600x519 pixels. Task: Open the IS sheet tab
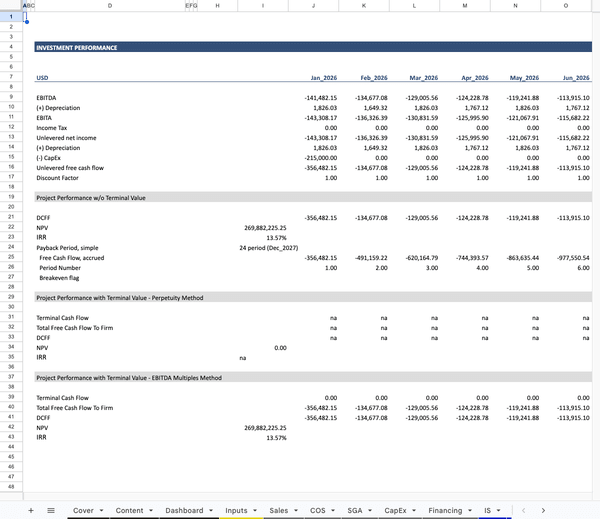(x=487, y=510)
